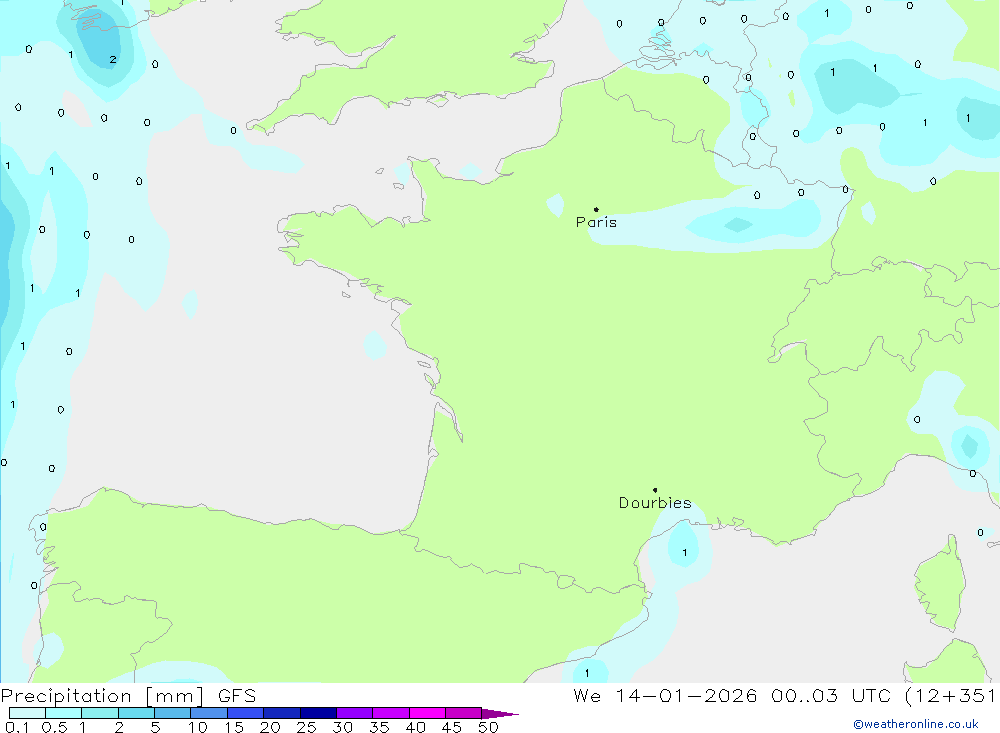
Task: Click the legend label '0.5'
Action: [54, 727]
